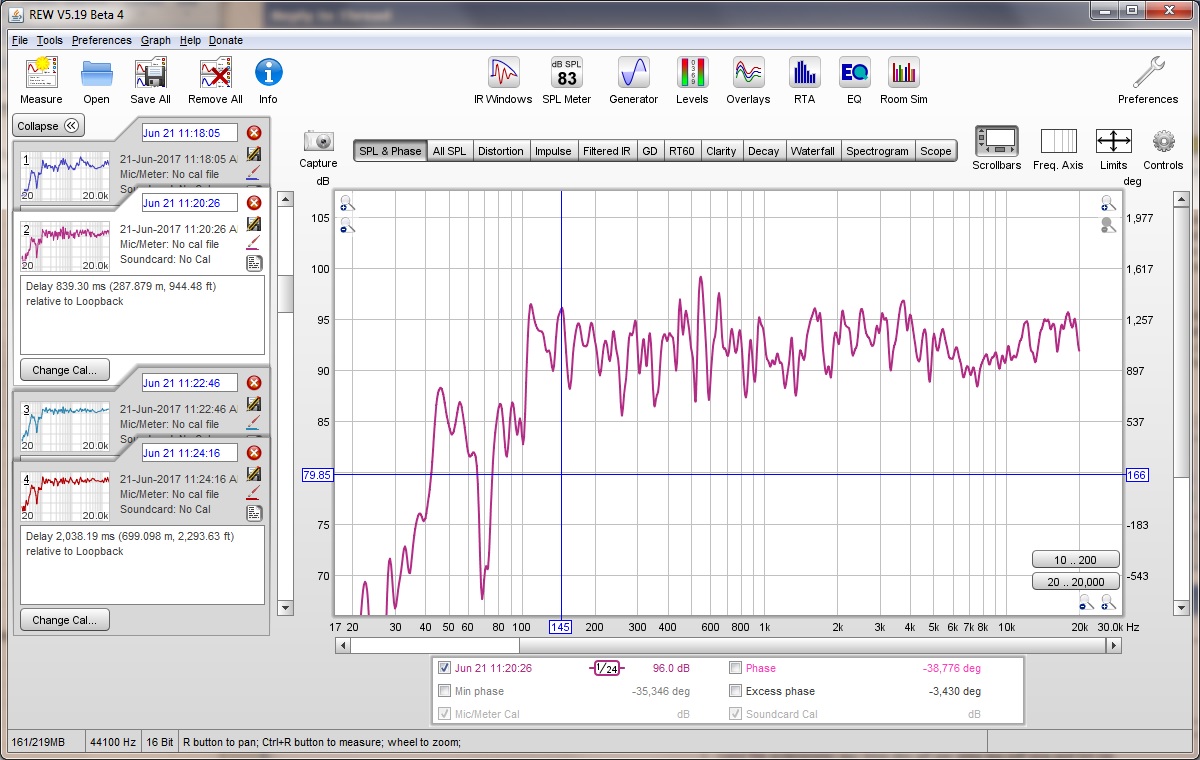1200x760 pixels.
Task: Toggle the Freq. Axis scale icon
Action: pyautogui.click(x=1058, y=141)
